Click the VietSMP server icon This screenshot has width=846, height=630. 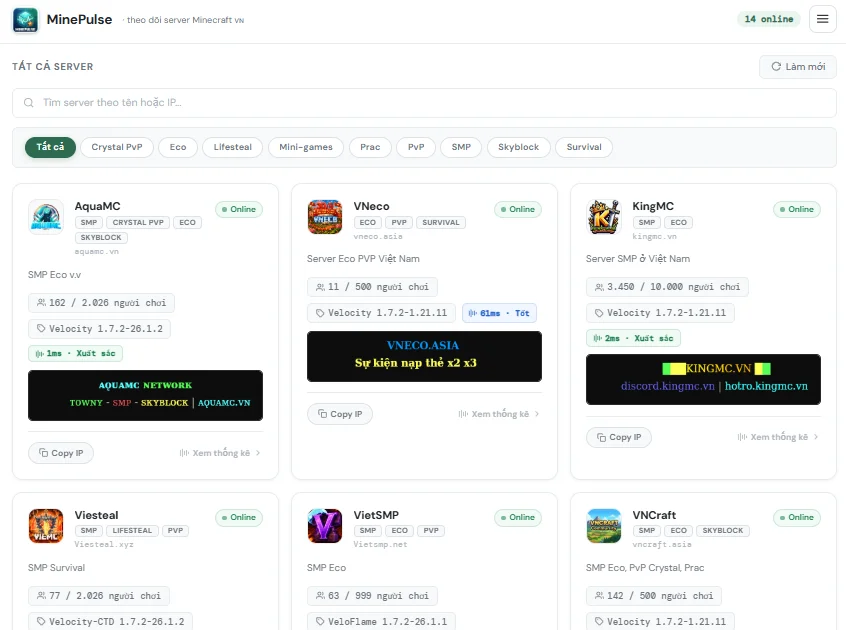325,526
